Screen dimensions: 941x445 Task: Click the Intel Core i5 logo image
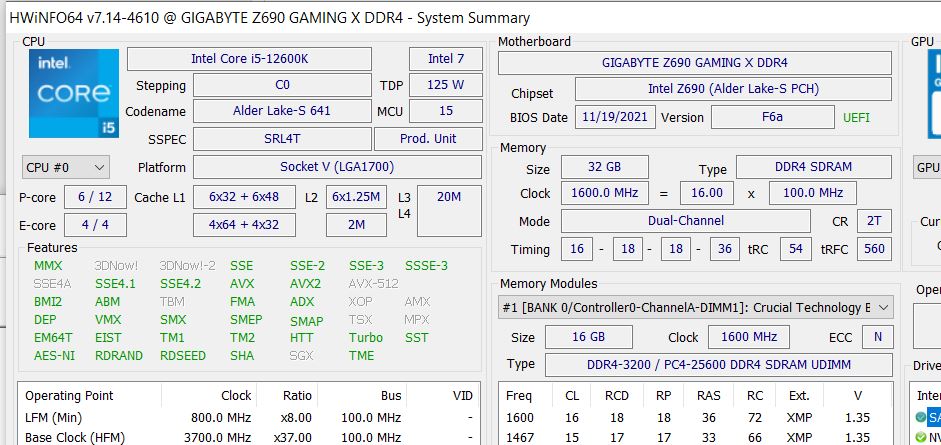coord(74,94)
